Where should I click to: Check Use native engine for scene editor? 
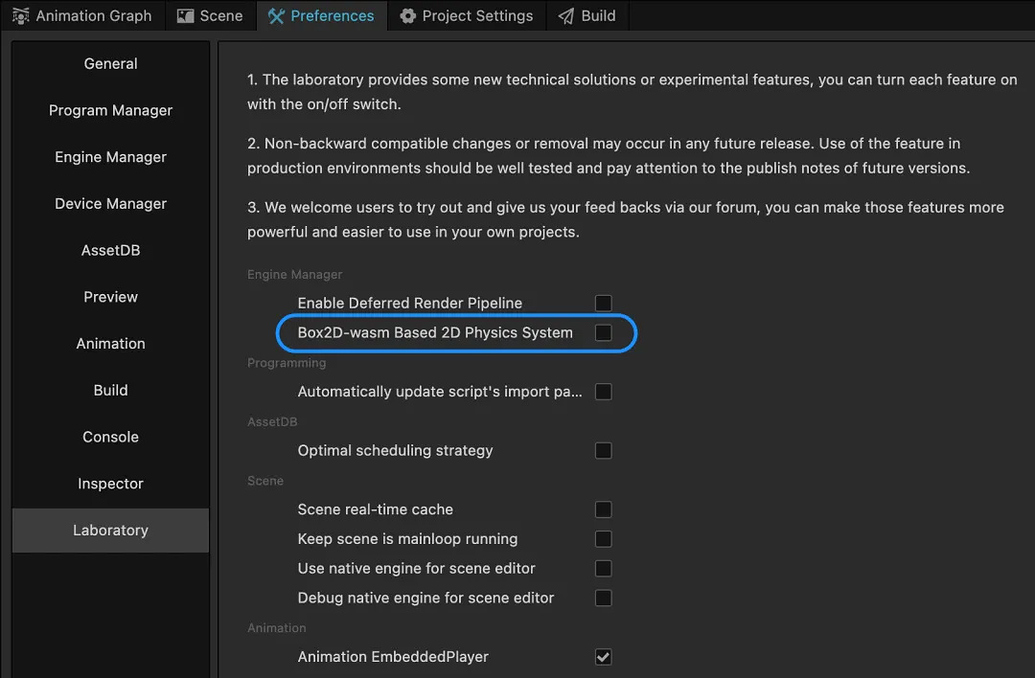[x=603, y=568]
